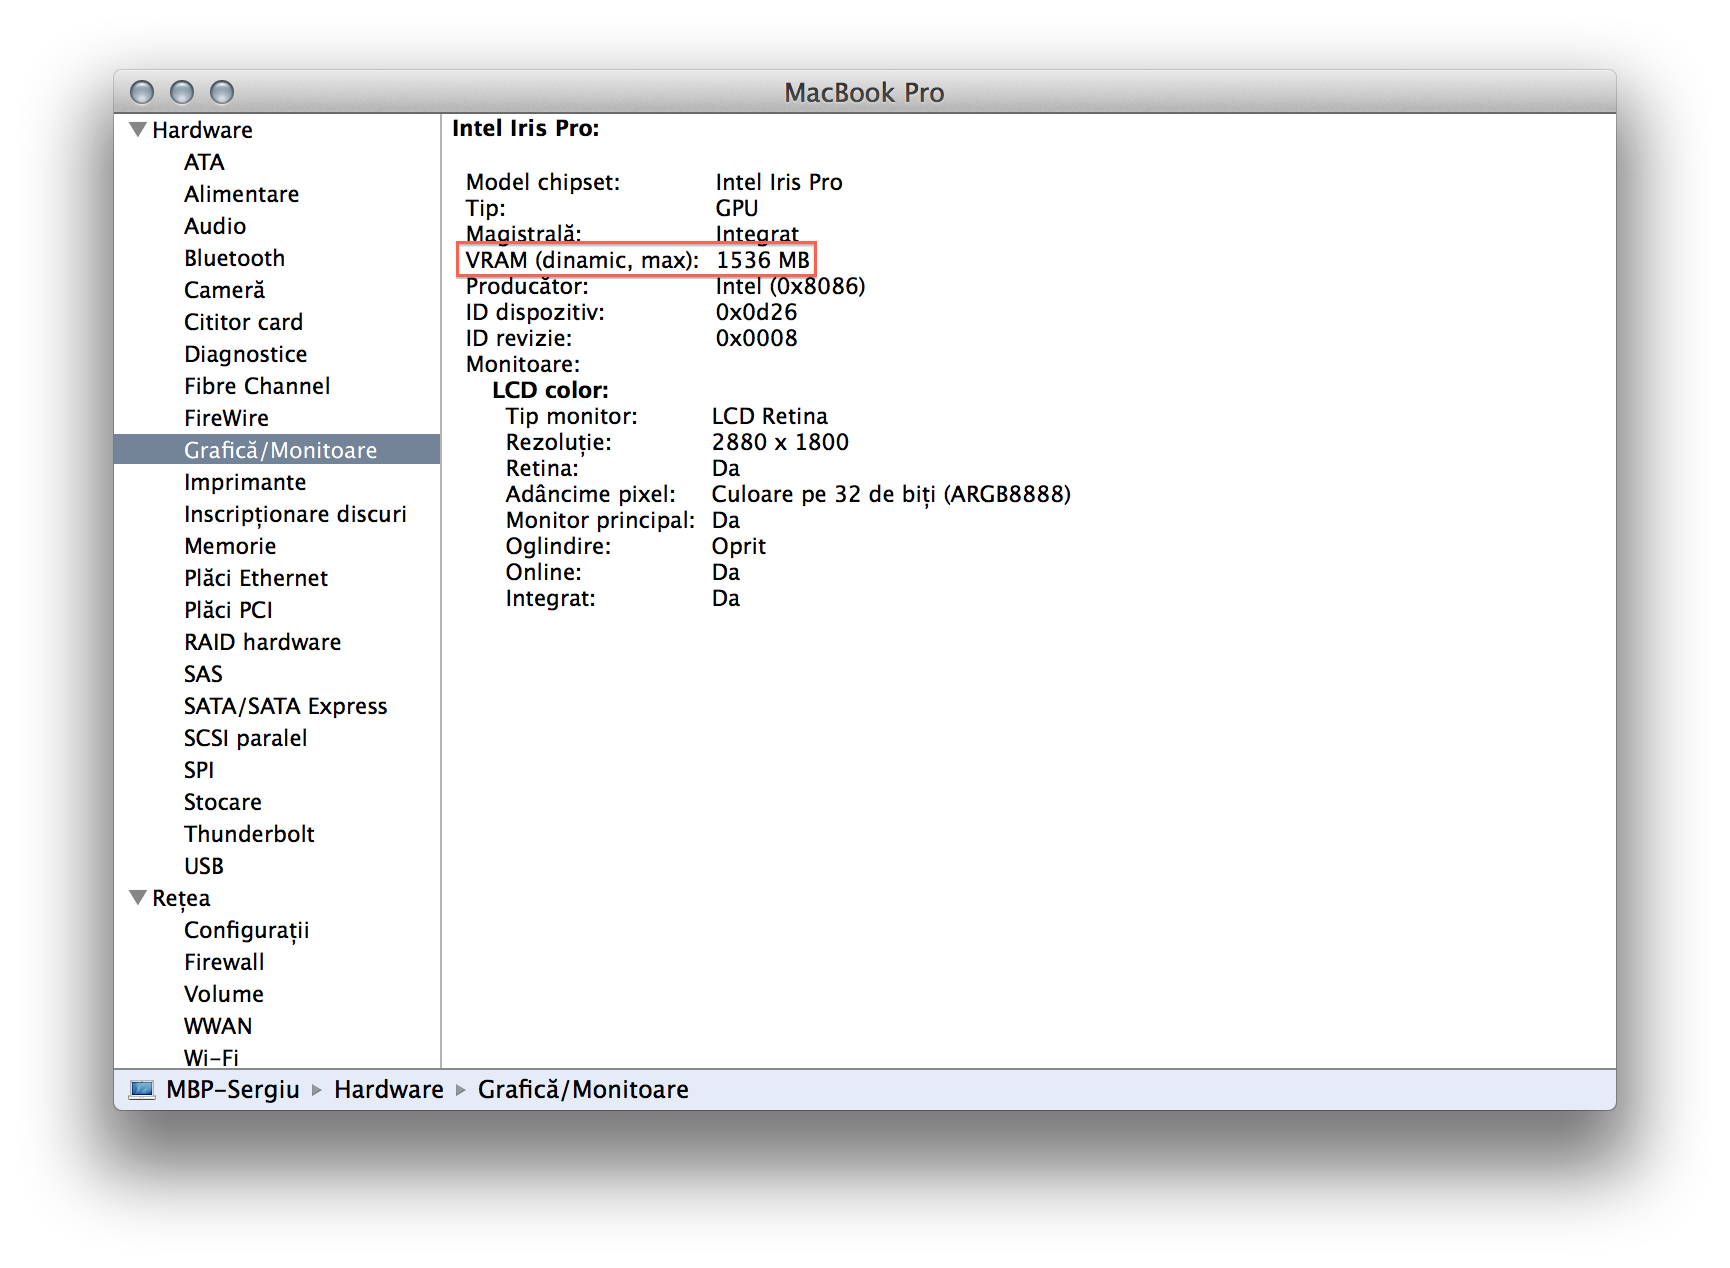
Task: Click Hardware in the bottom path bar
Action: pos(389,1089)
